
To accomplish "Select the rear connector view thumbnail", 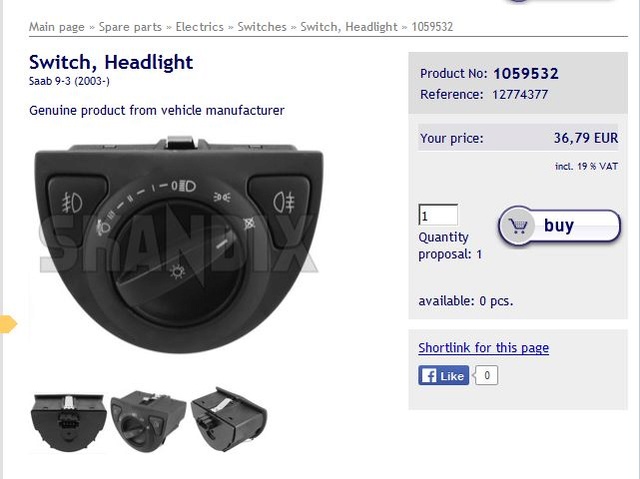I will [68, 422].
